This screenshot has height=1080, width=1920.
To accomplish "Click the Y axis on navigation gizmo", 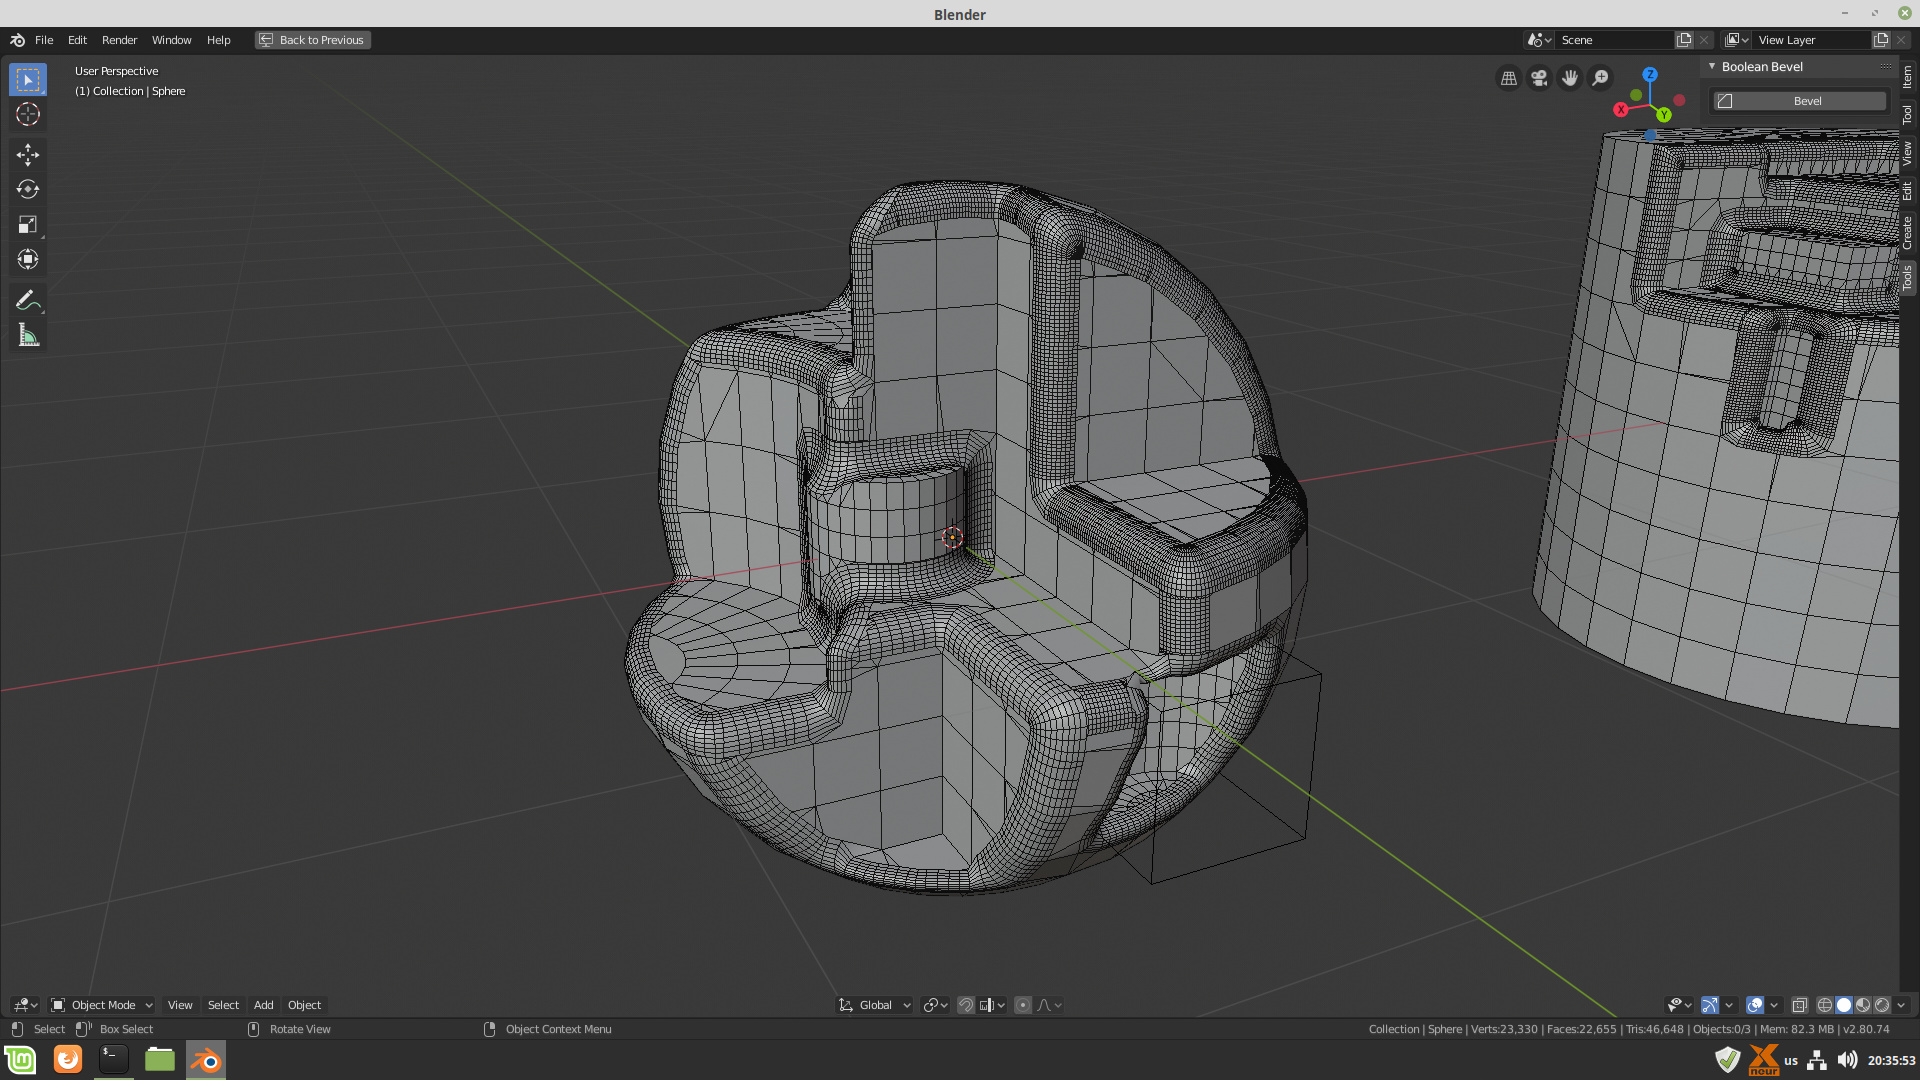I will 1664,115.
